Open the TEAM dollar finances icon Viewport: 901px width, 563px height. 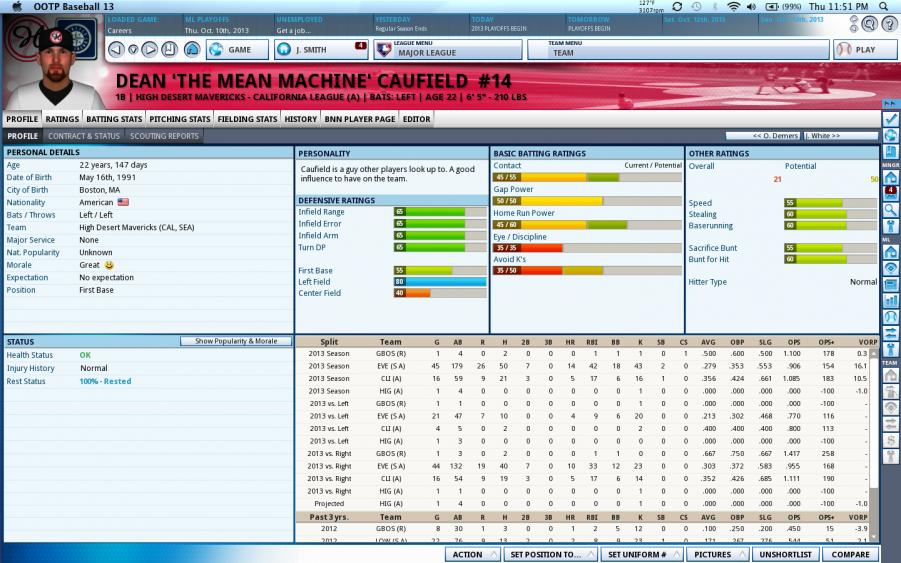tap(891, 440)
